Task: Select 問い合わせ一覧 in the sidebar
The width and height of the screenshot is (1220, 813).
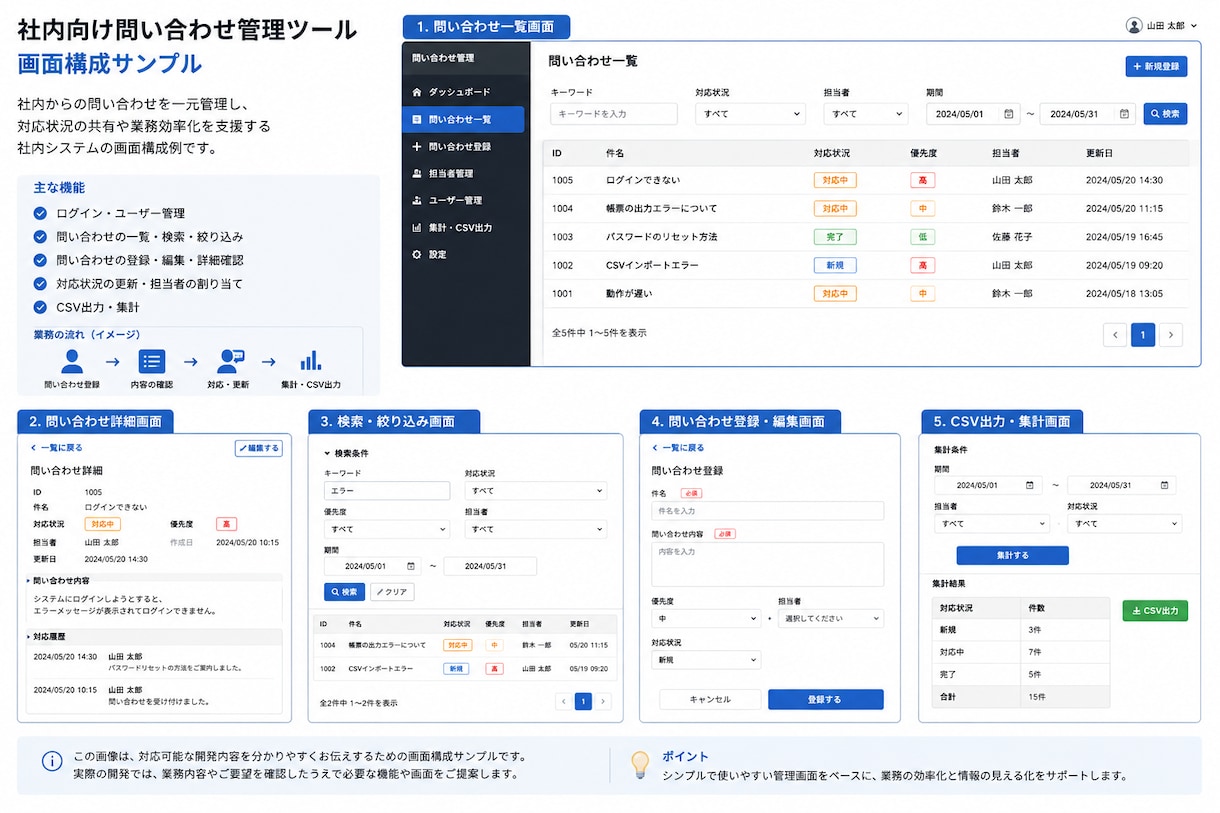Action: 462,119
